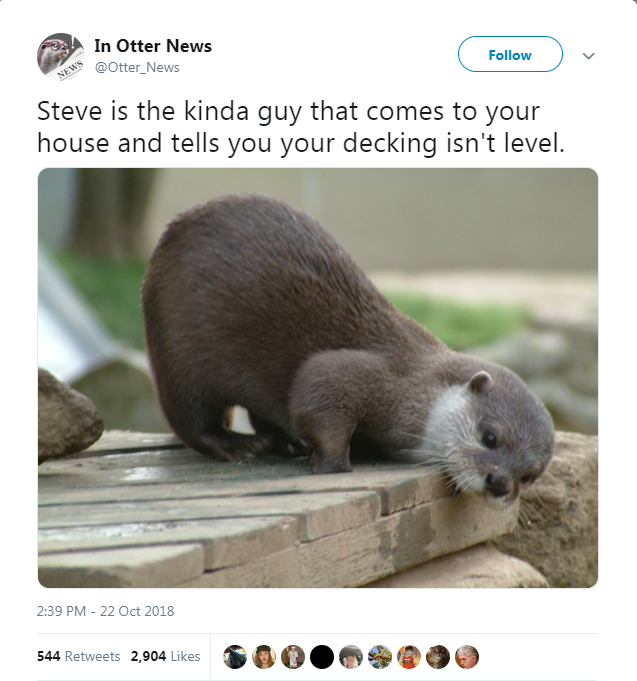Screen dimensions: 637x681
Task: Open the tree branch and sky avatar
Action: 380,657
